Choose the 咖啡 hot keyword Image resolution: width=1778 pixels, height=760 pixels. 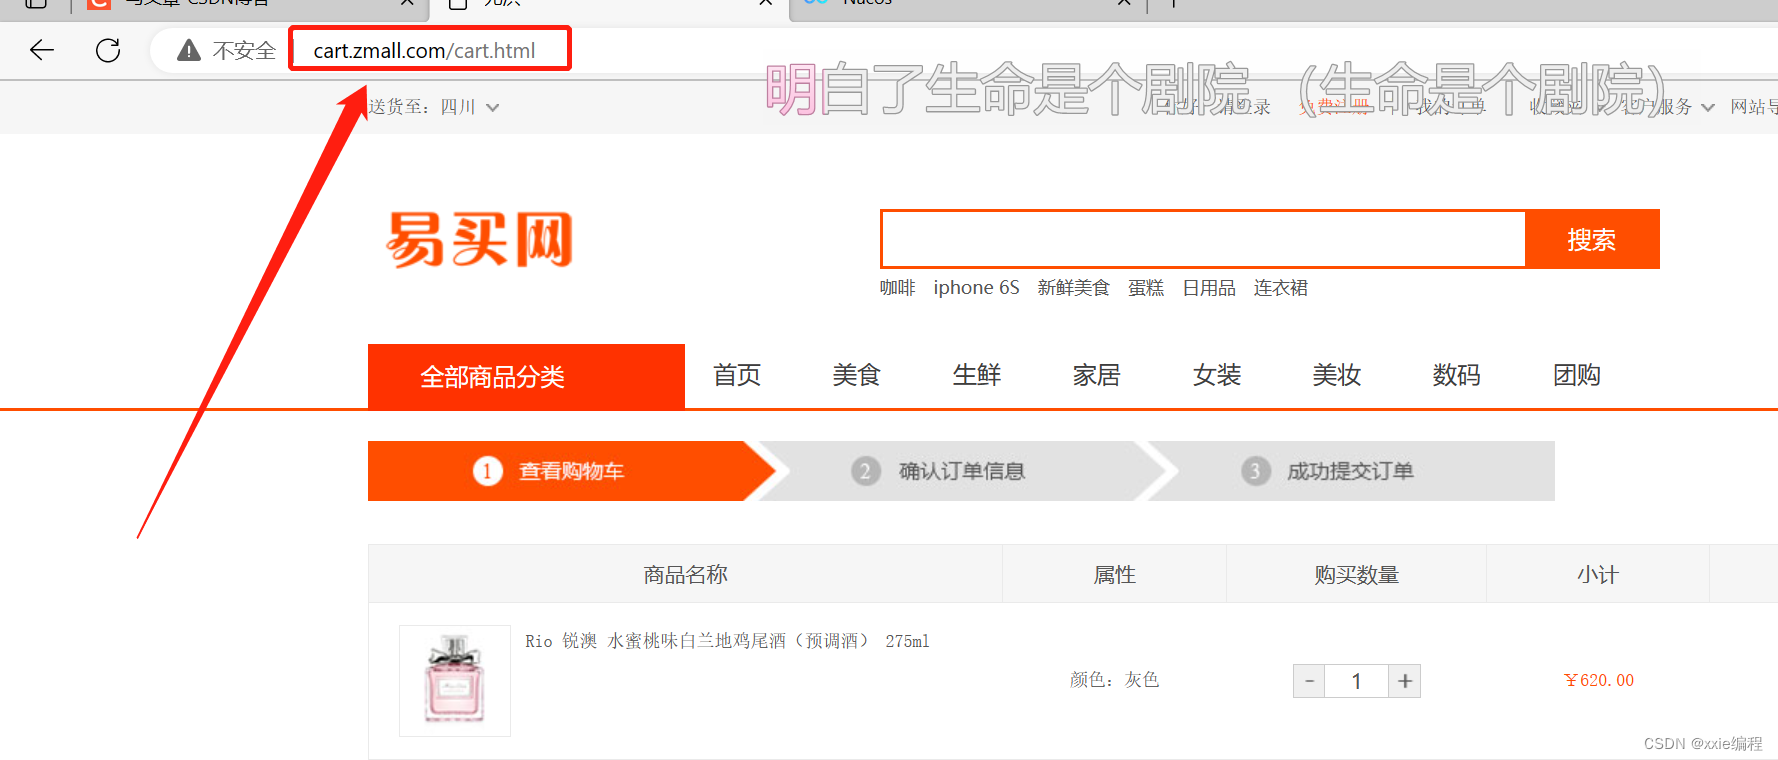click(x=897, y=288)
